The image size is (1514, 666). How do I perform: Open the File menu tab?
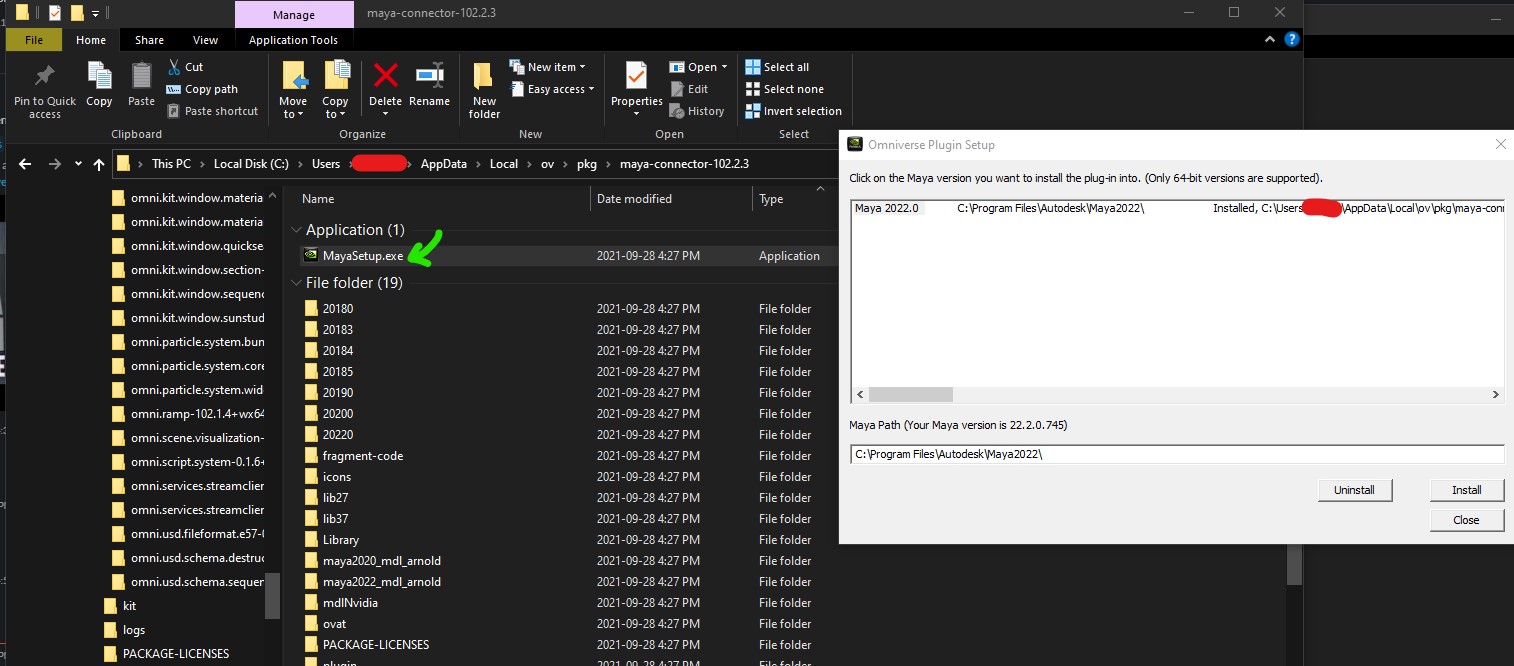coord(34,40)
